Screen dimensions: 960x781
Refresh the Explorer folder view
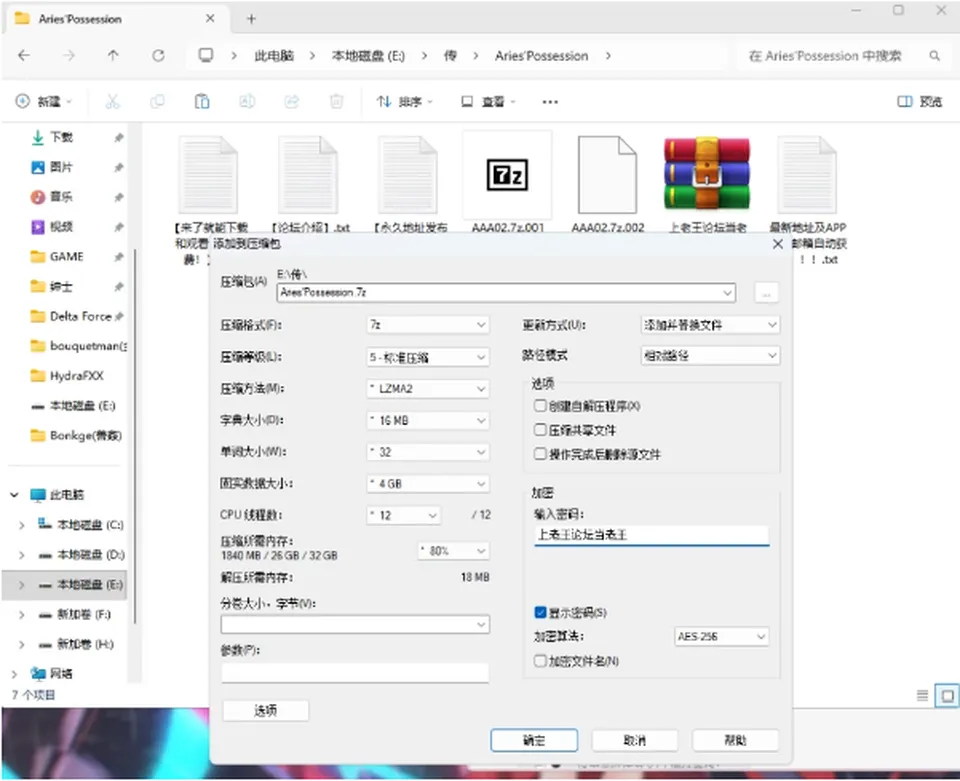(x=158, y=56)
